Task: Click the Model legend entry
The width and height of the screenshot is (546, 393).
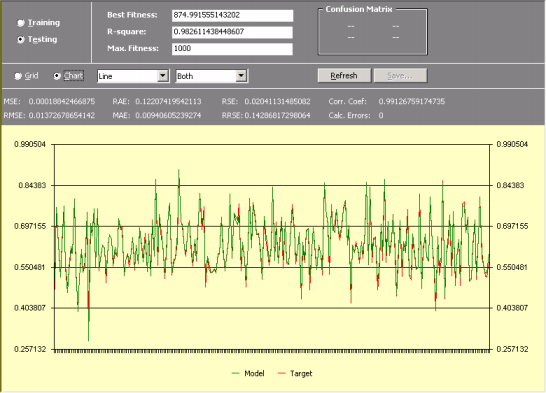Action: (248, 374)
